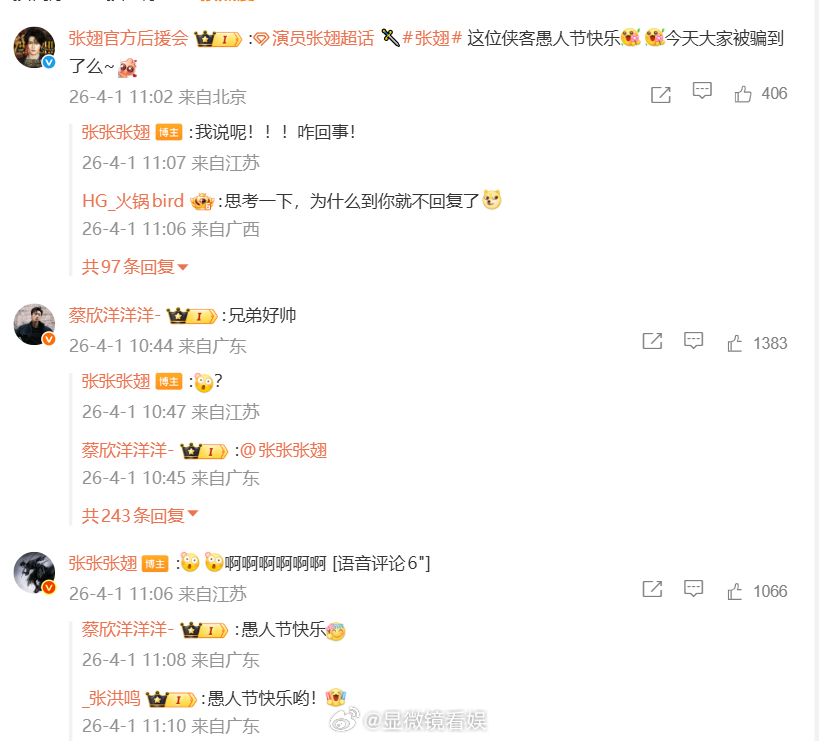The image size is (819, 741).
Task: Expand all 97 replies
Action: pos(135,267)
